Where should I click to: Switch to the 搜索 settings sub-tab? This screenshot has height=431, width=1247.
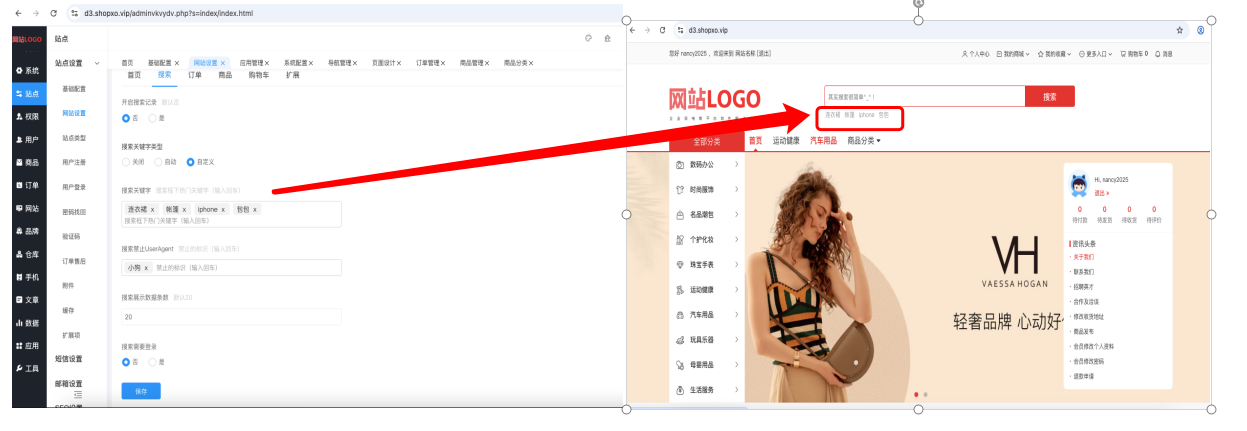click(x=165, y=74)
